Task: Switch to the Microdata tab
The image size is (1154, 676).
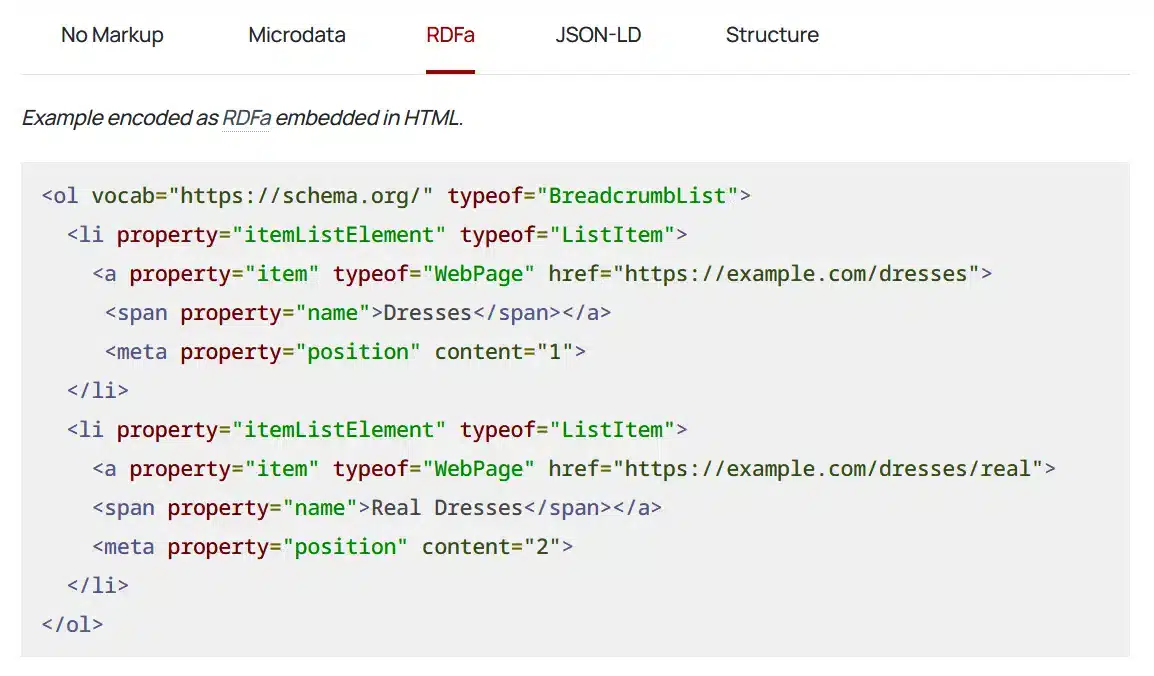Action: pos(296,35)
